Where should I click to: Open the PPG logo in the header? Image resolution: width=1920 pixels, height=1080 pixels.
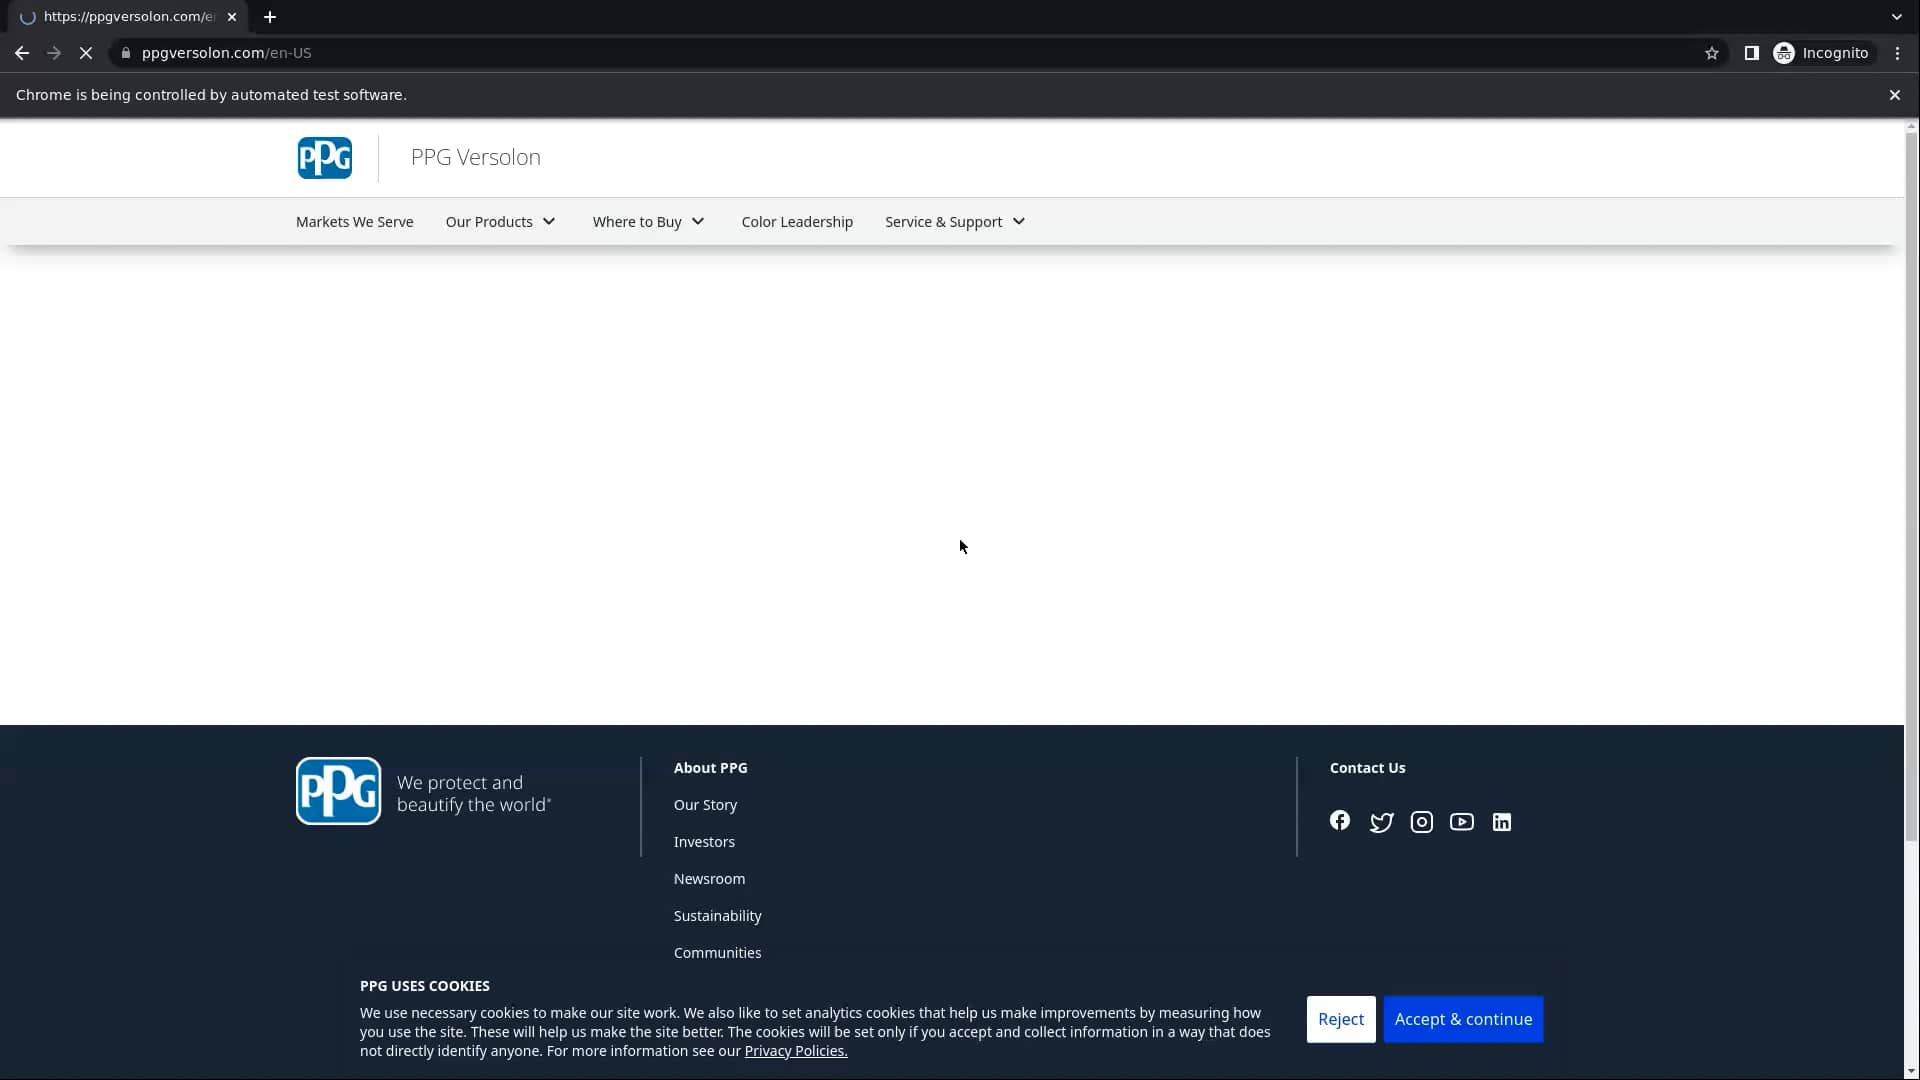324,157
